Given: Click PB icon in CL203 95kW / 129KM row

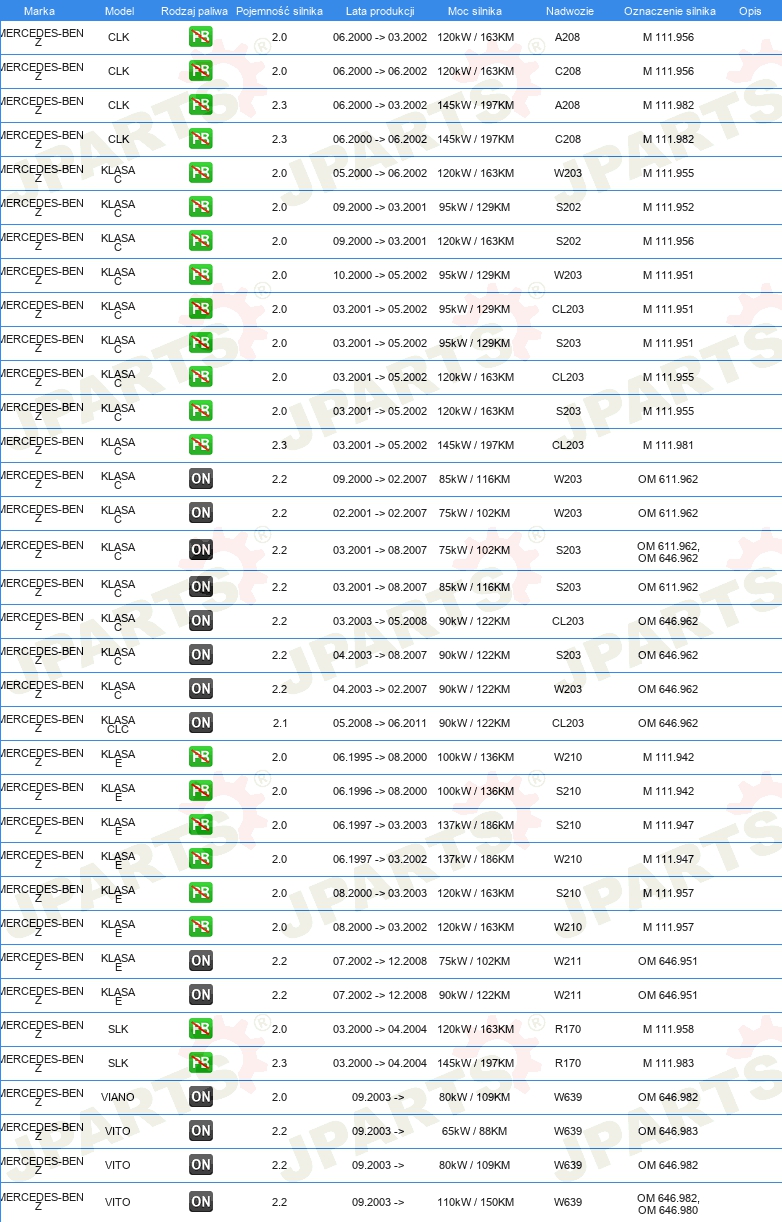Looking at the screenshot, I should (201, 309).
